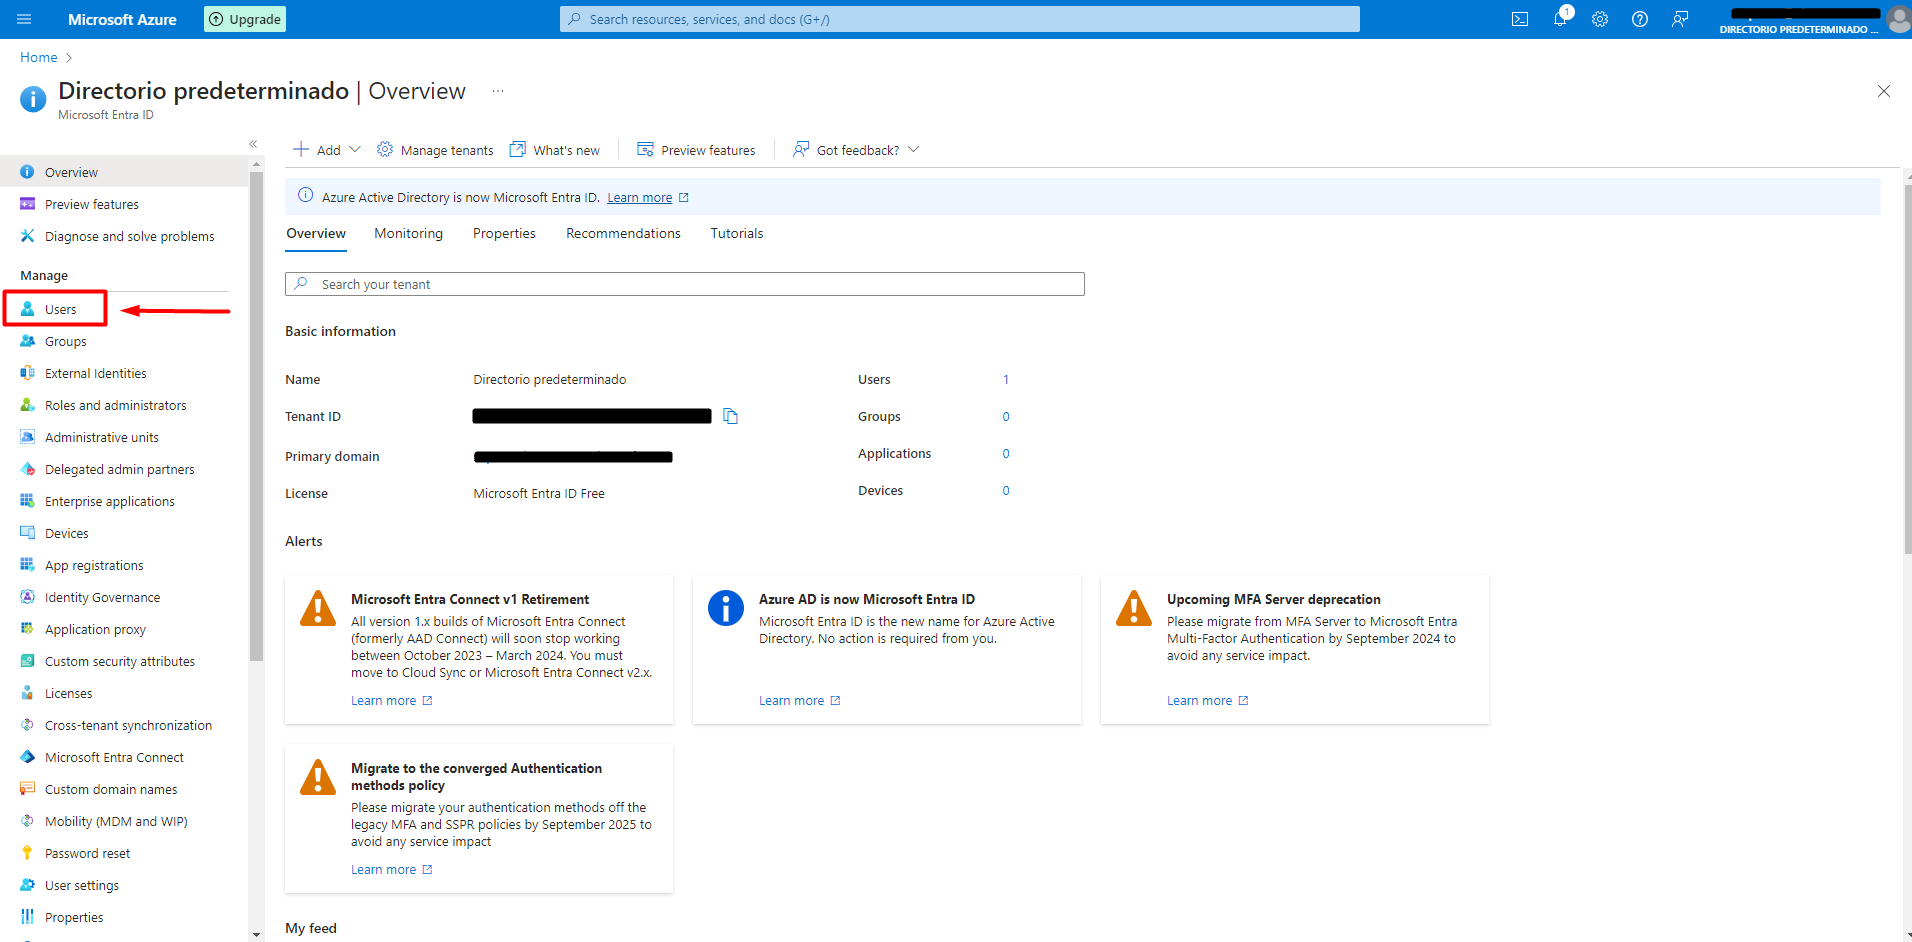Collapse the left sidebar menu

[x=253, y=144]
